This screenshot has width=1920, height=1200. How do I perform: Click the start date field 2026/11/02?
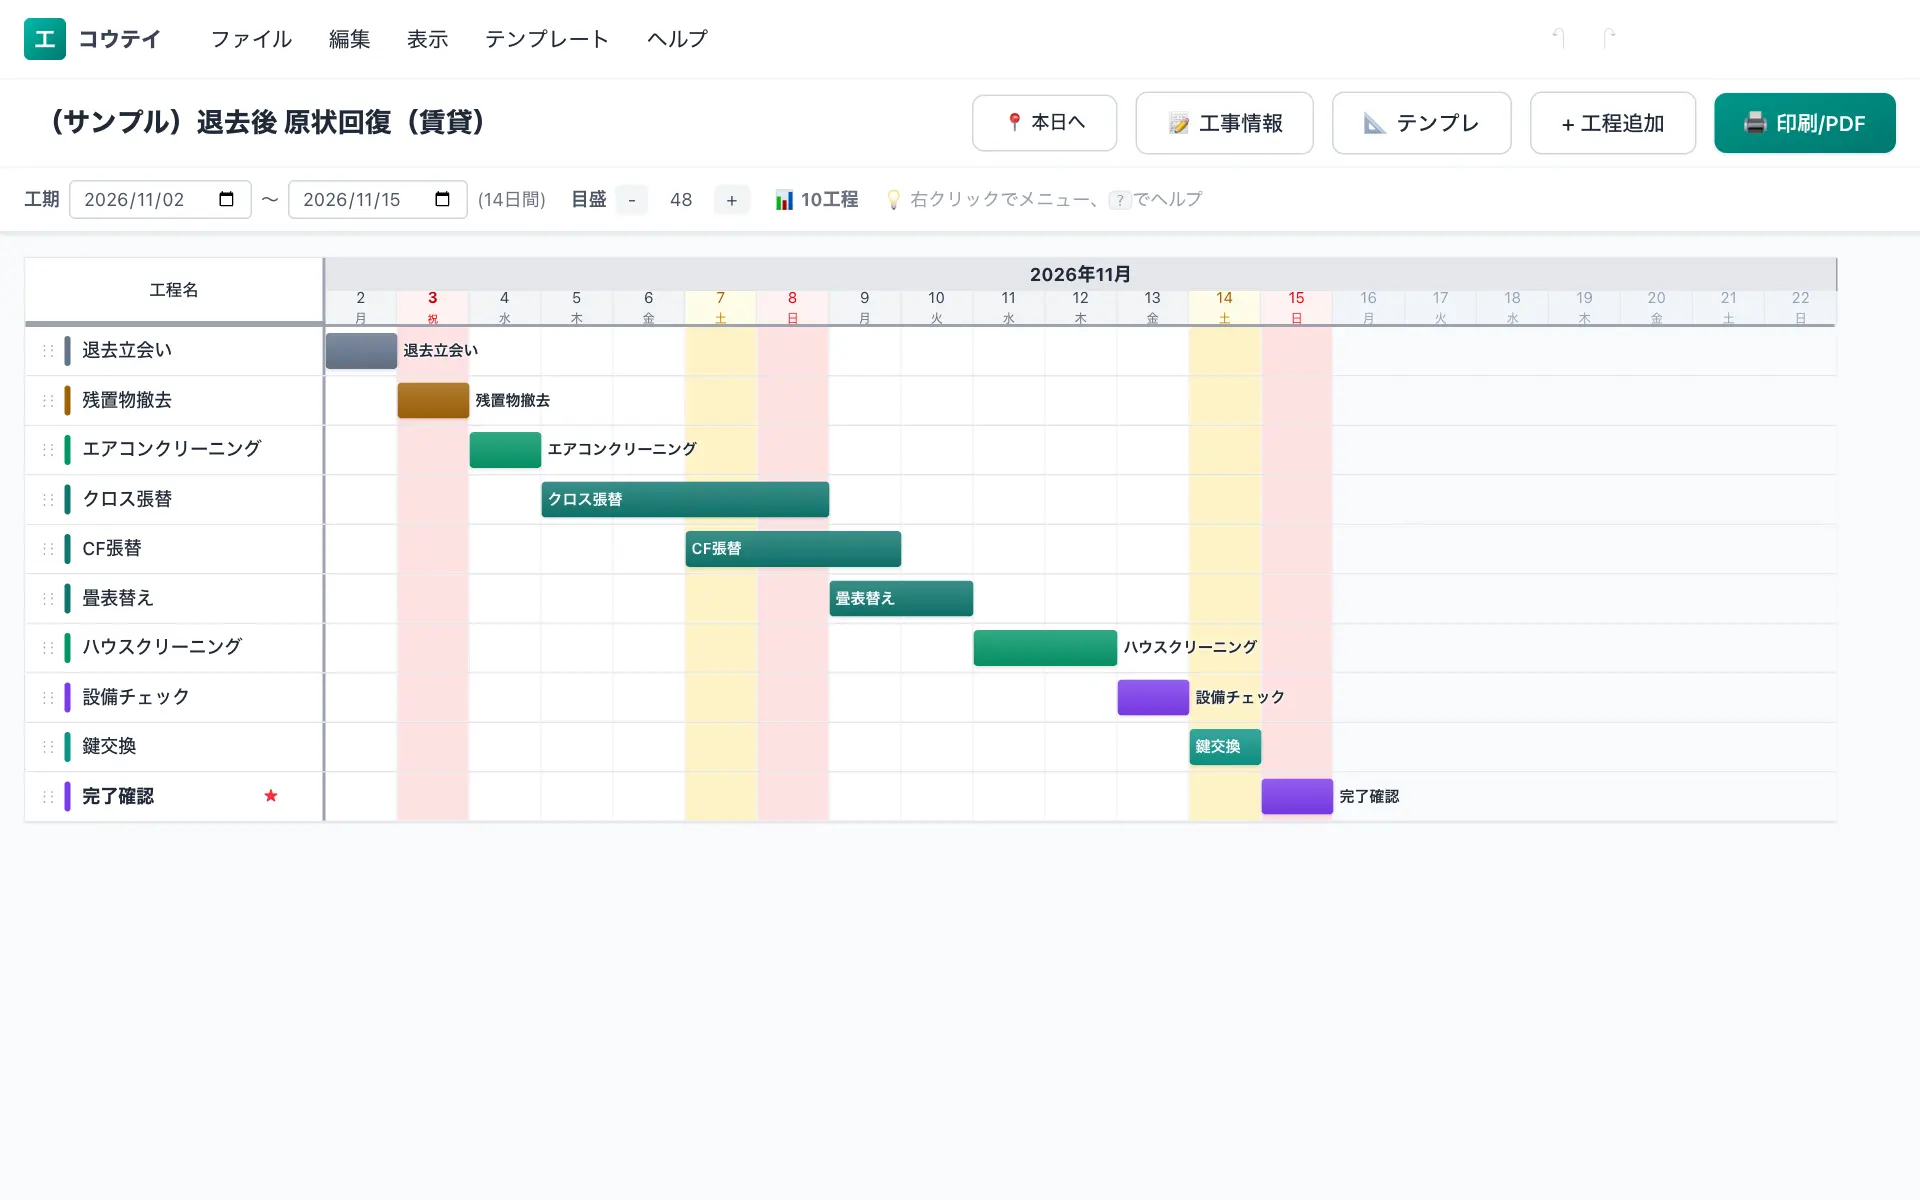(160, 199)
